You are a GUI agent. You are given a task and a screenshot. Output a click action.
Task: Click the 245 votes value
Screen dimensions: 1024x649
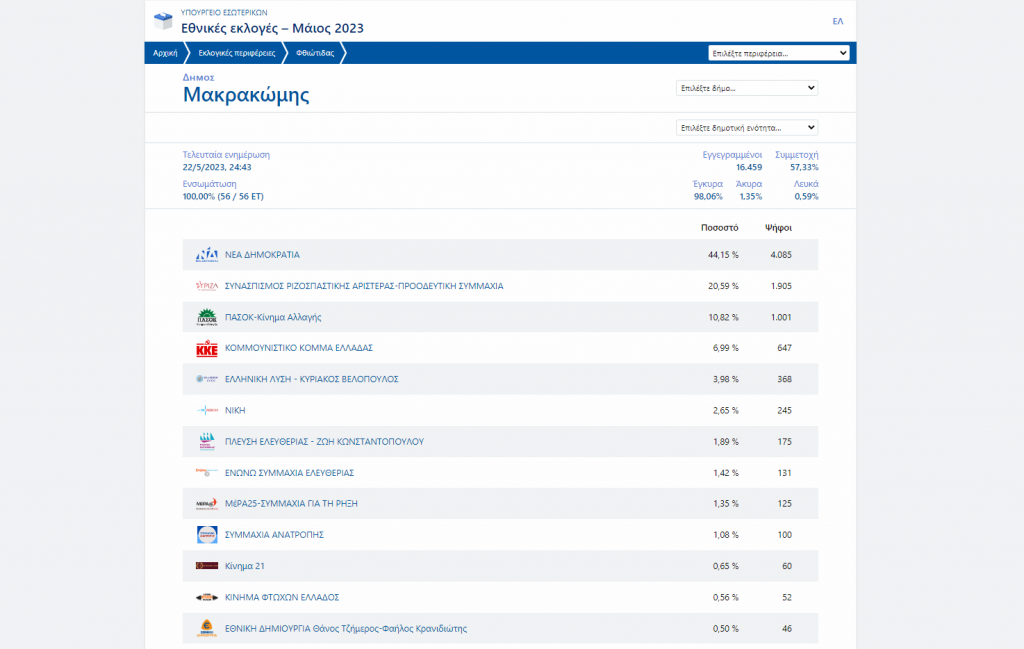(x=784, y=410)
